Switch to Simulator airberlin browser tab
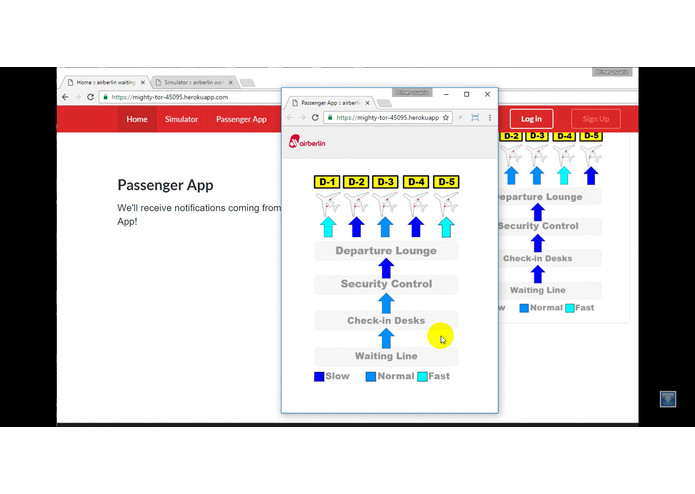Viewport: 695px width, 494px height. [x=193, y=82]
